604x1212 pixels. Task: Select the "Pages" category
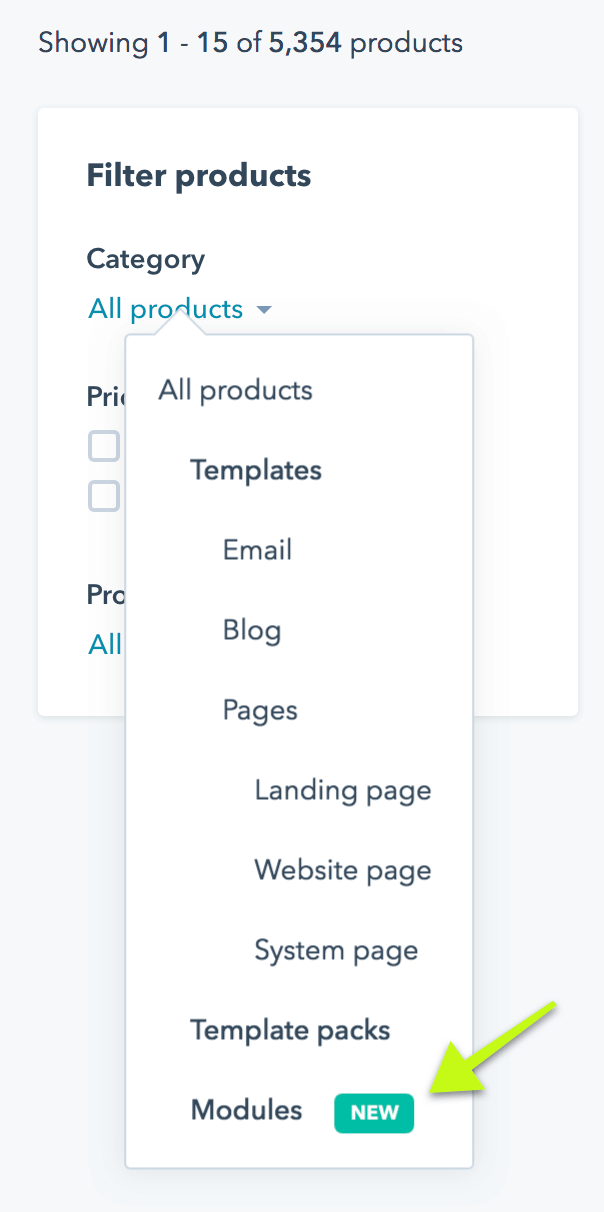[260, 710]
